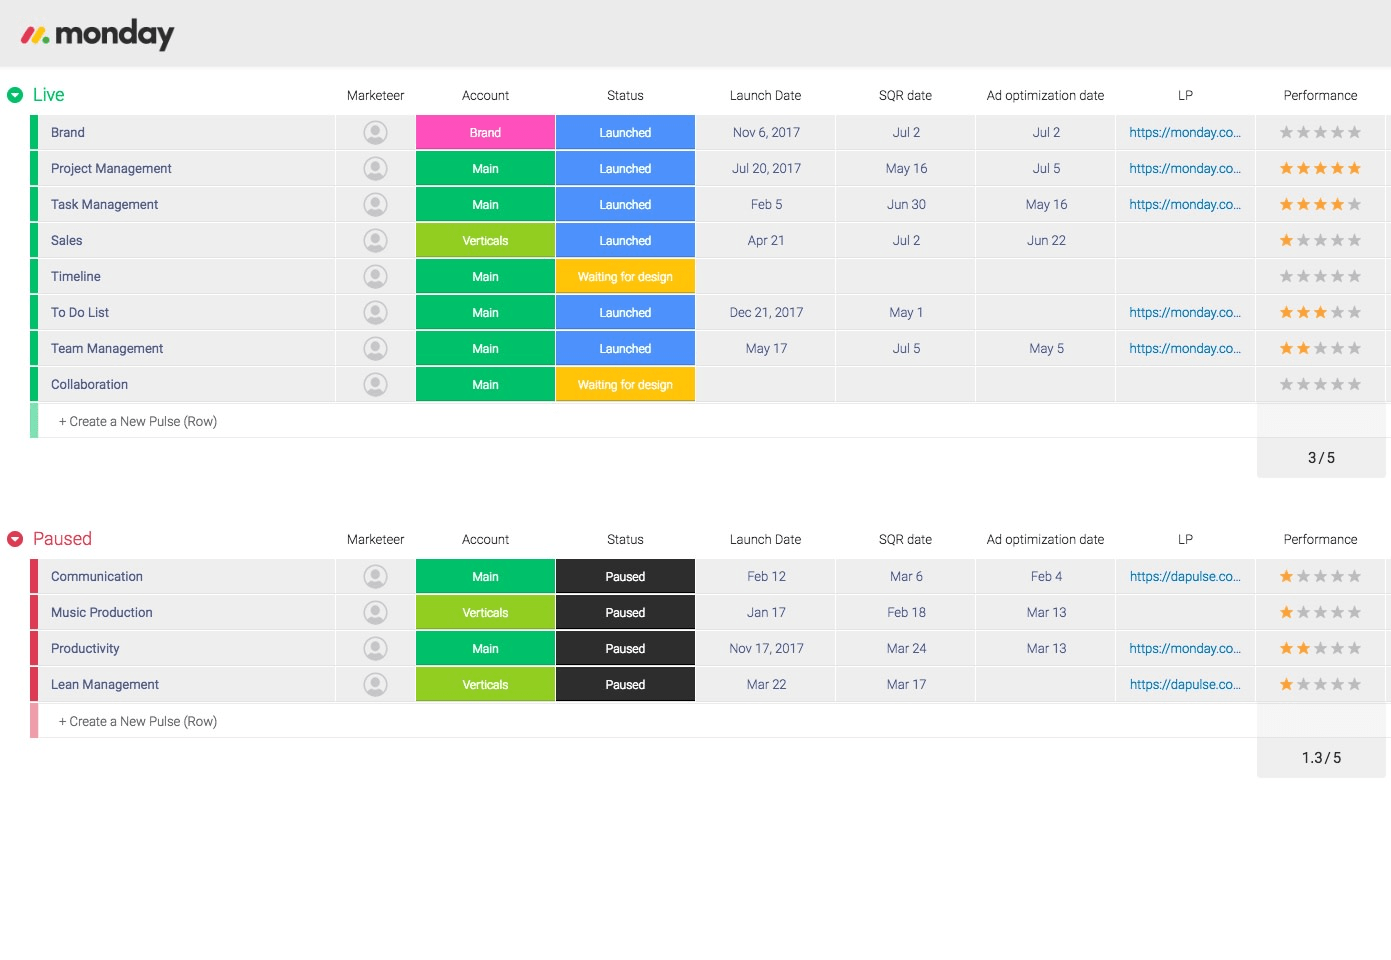Click Productivity SQR date Mar 24
1391x960 pixels.
(906, 648)
